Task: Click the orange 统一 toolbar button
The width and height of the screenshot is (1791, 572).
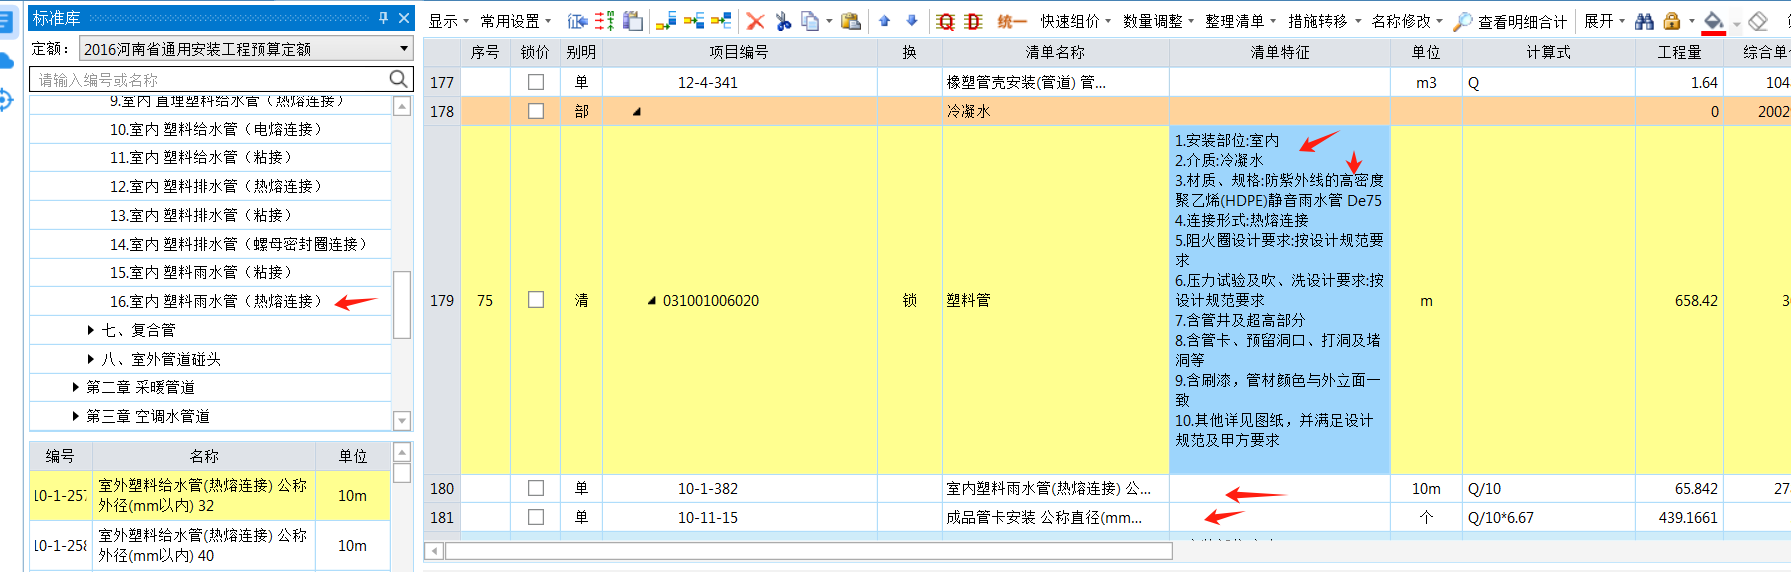Action: click(1011, 21)
